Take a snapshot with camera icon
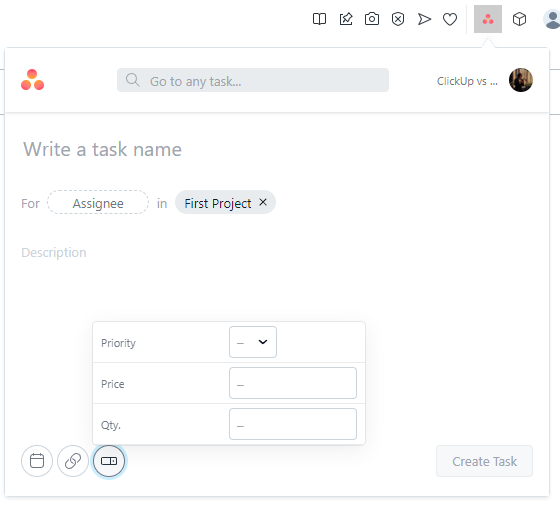This screenshot has height=508, width=560. click(372, 19)
